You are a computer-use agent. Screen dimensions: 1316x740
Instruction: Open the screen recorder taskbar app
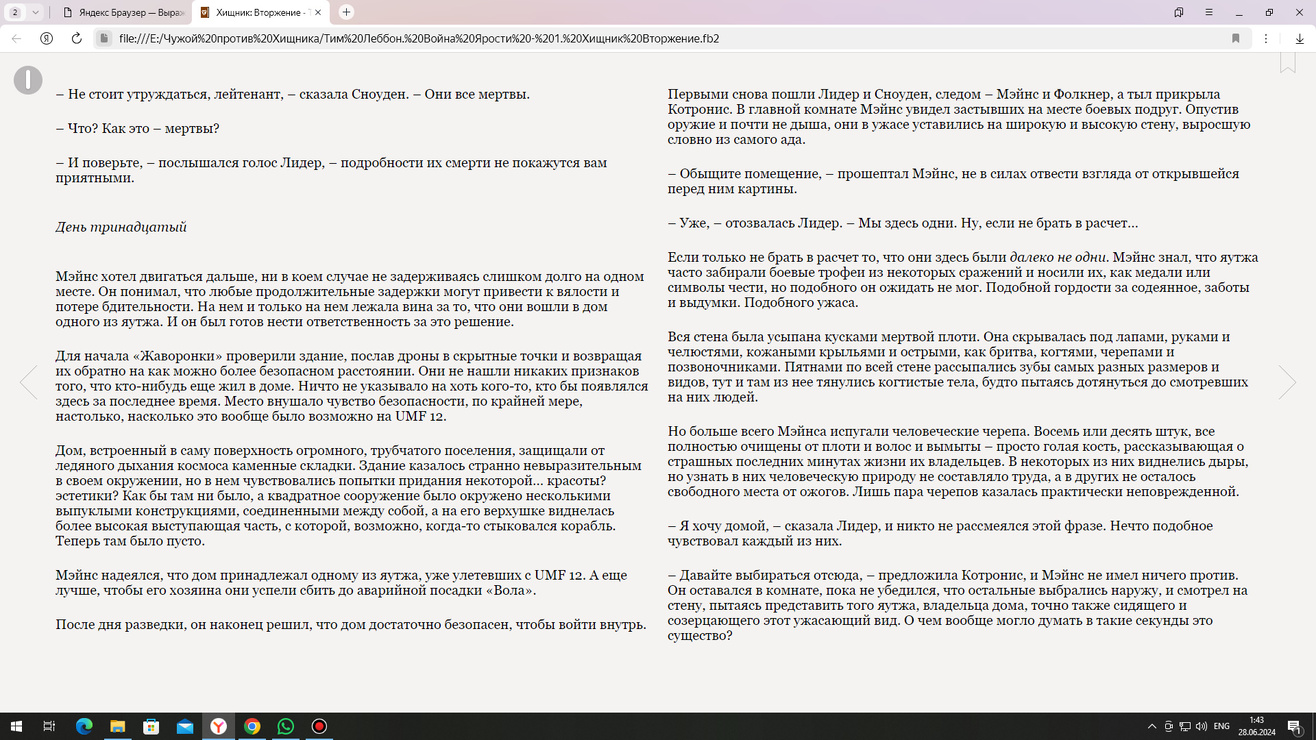pos(319,726)
